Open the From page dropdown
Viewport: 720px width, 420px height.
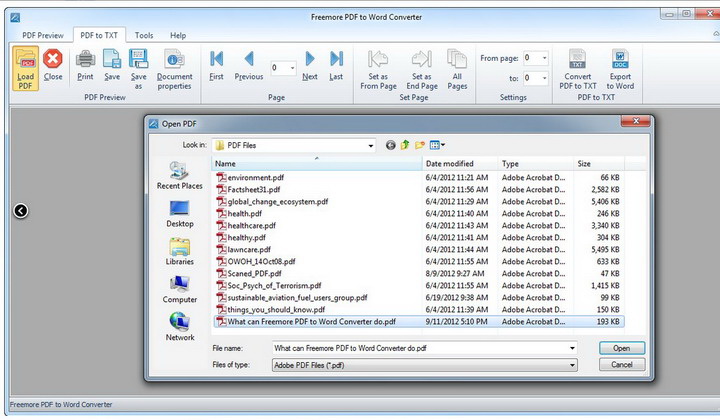[545, 58]
